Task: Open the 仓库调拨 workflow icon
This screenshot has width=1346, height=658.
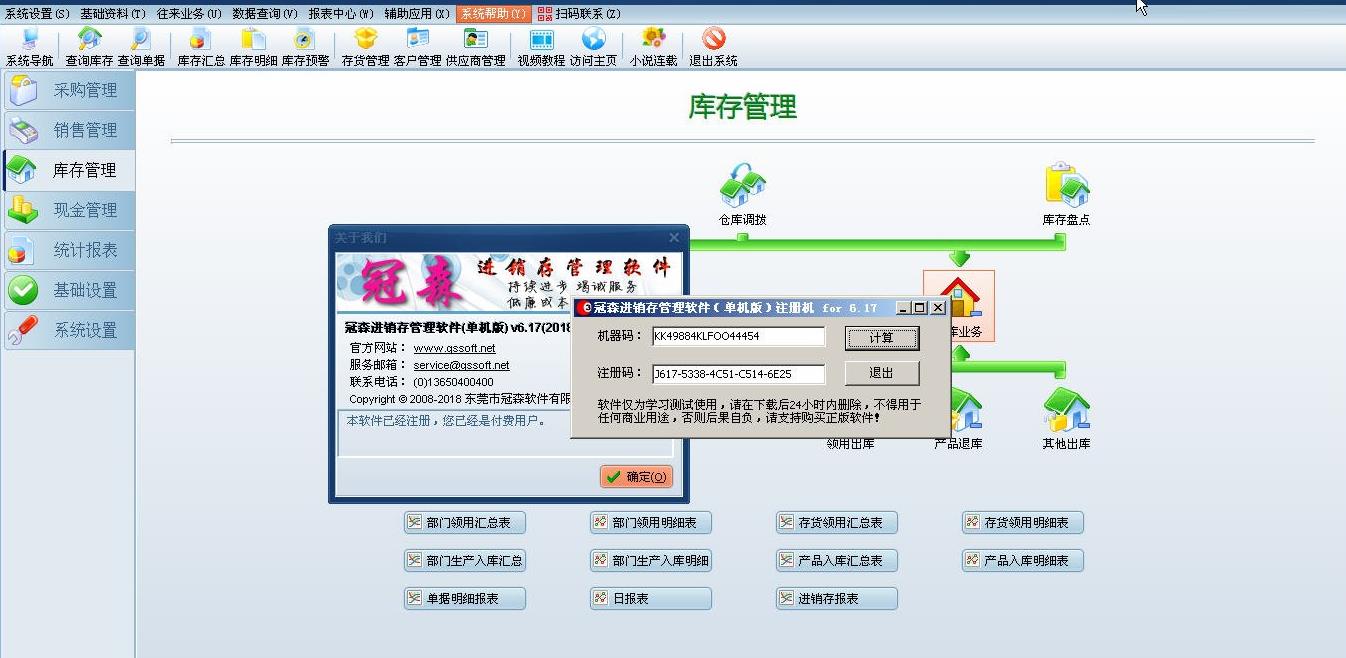Action: coord(743,195)
